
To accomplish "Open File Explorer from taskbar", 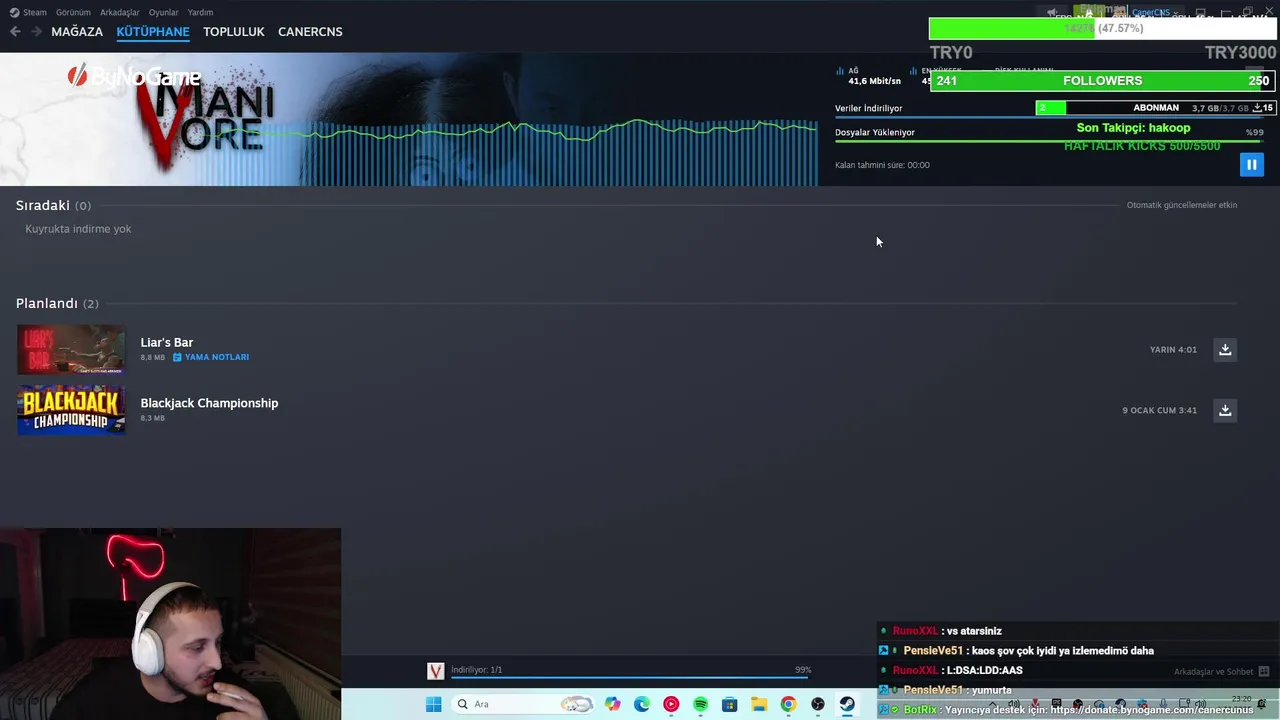I will pyautogui.click(x=759, y=704).
